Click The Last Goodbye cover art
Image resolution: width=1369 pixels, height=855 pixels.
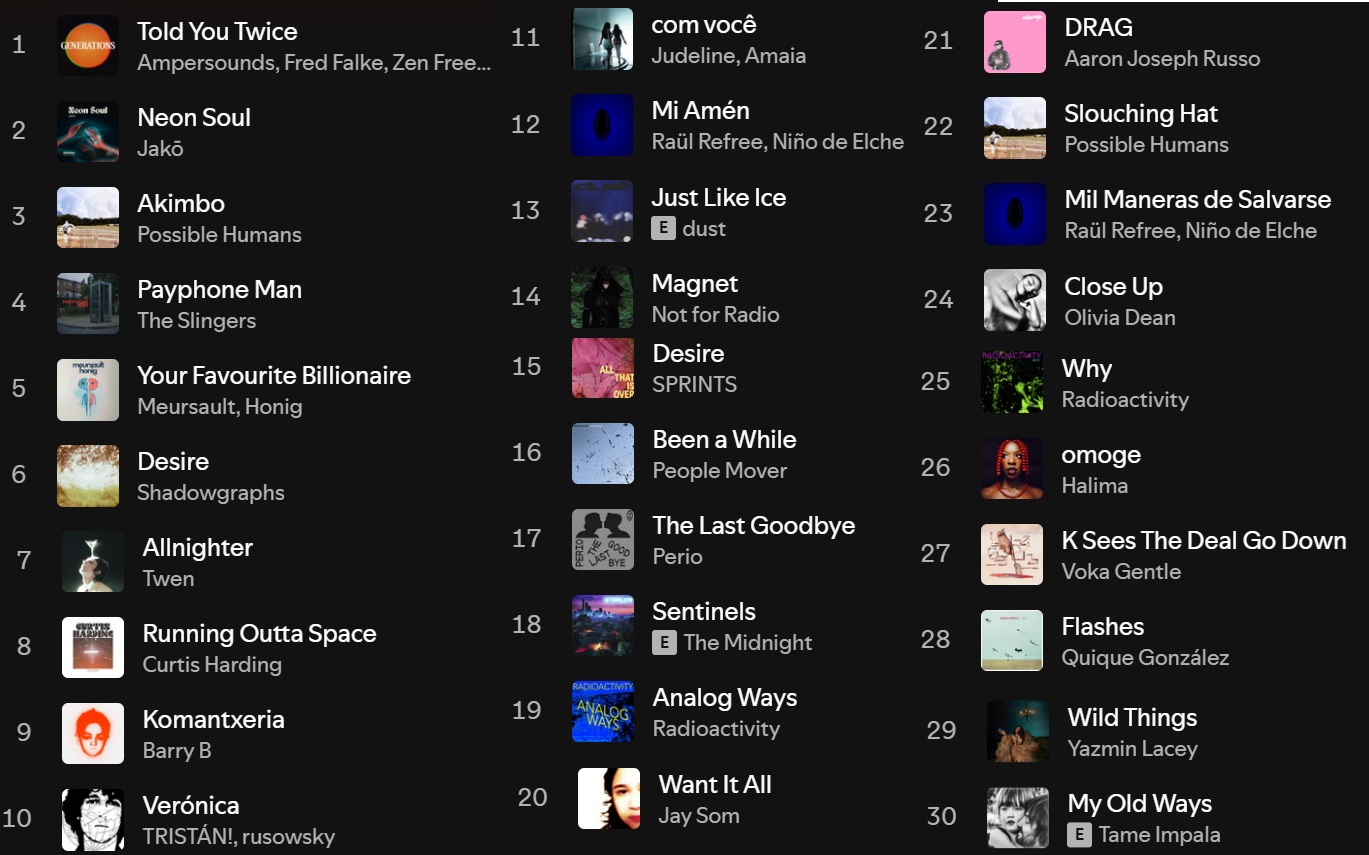click(x=603, y=539)
